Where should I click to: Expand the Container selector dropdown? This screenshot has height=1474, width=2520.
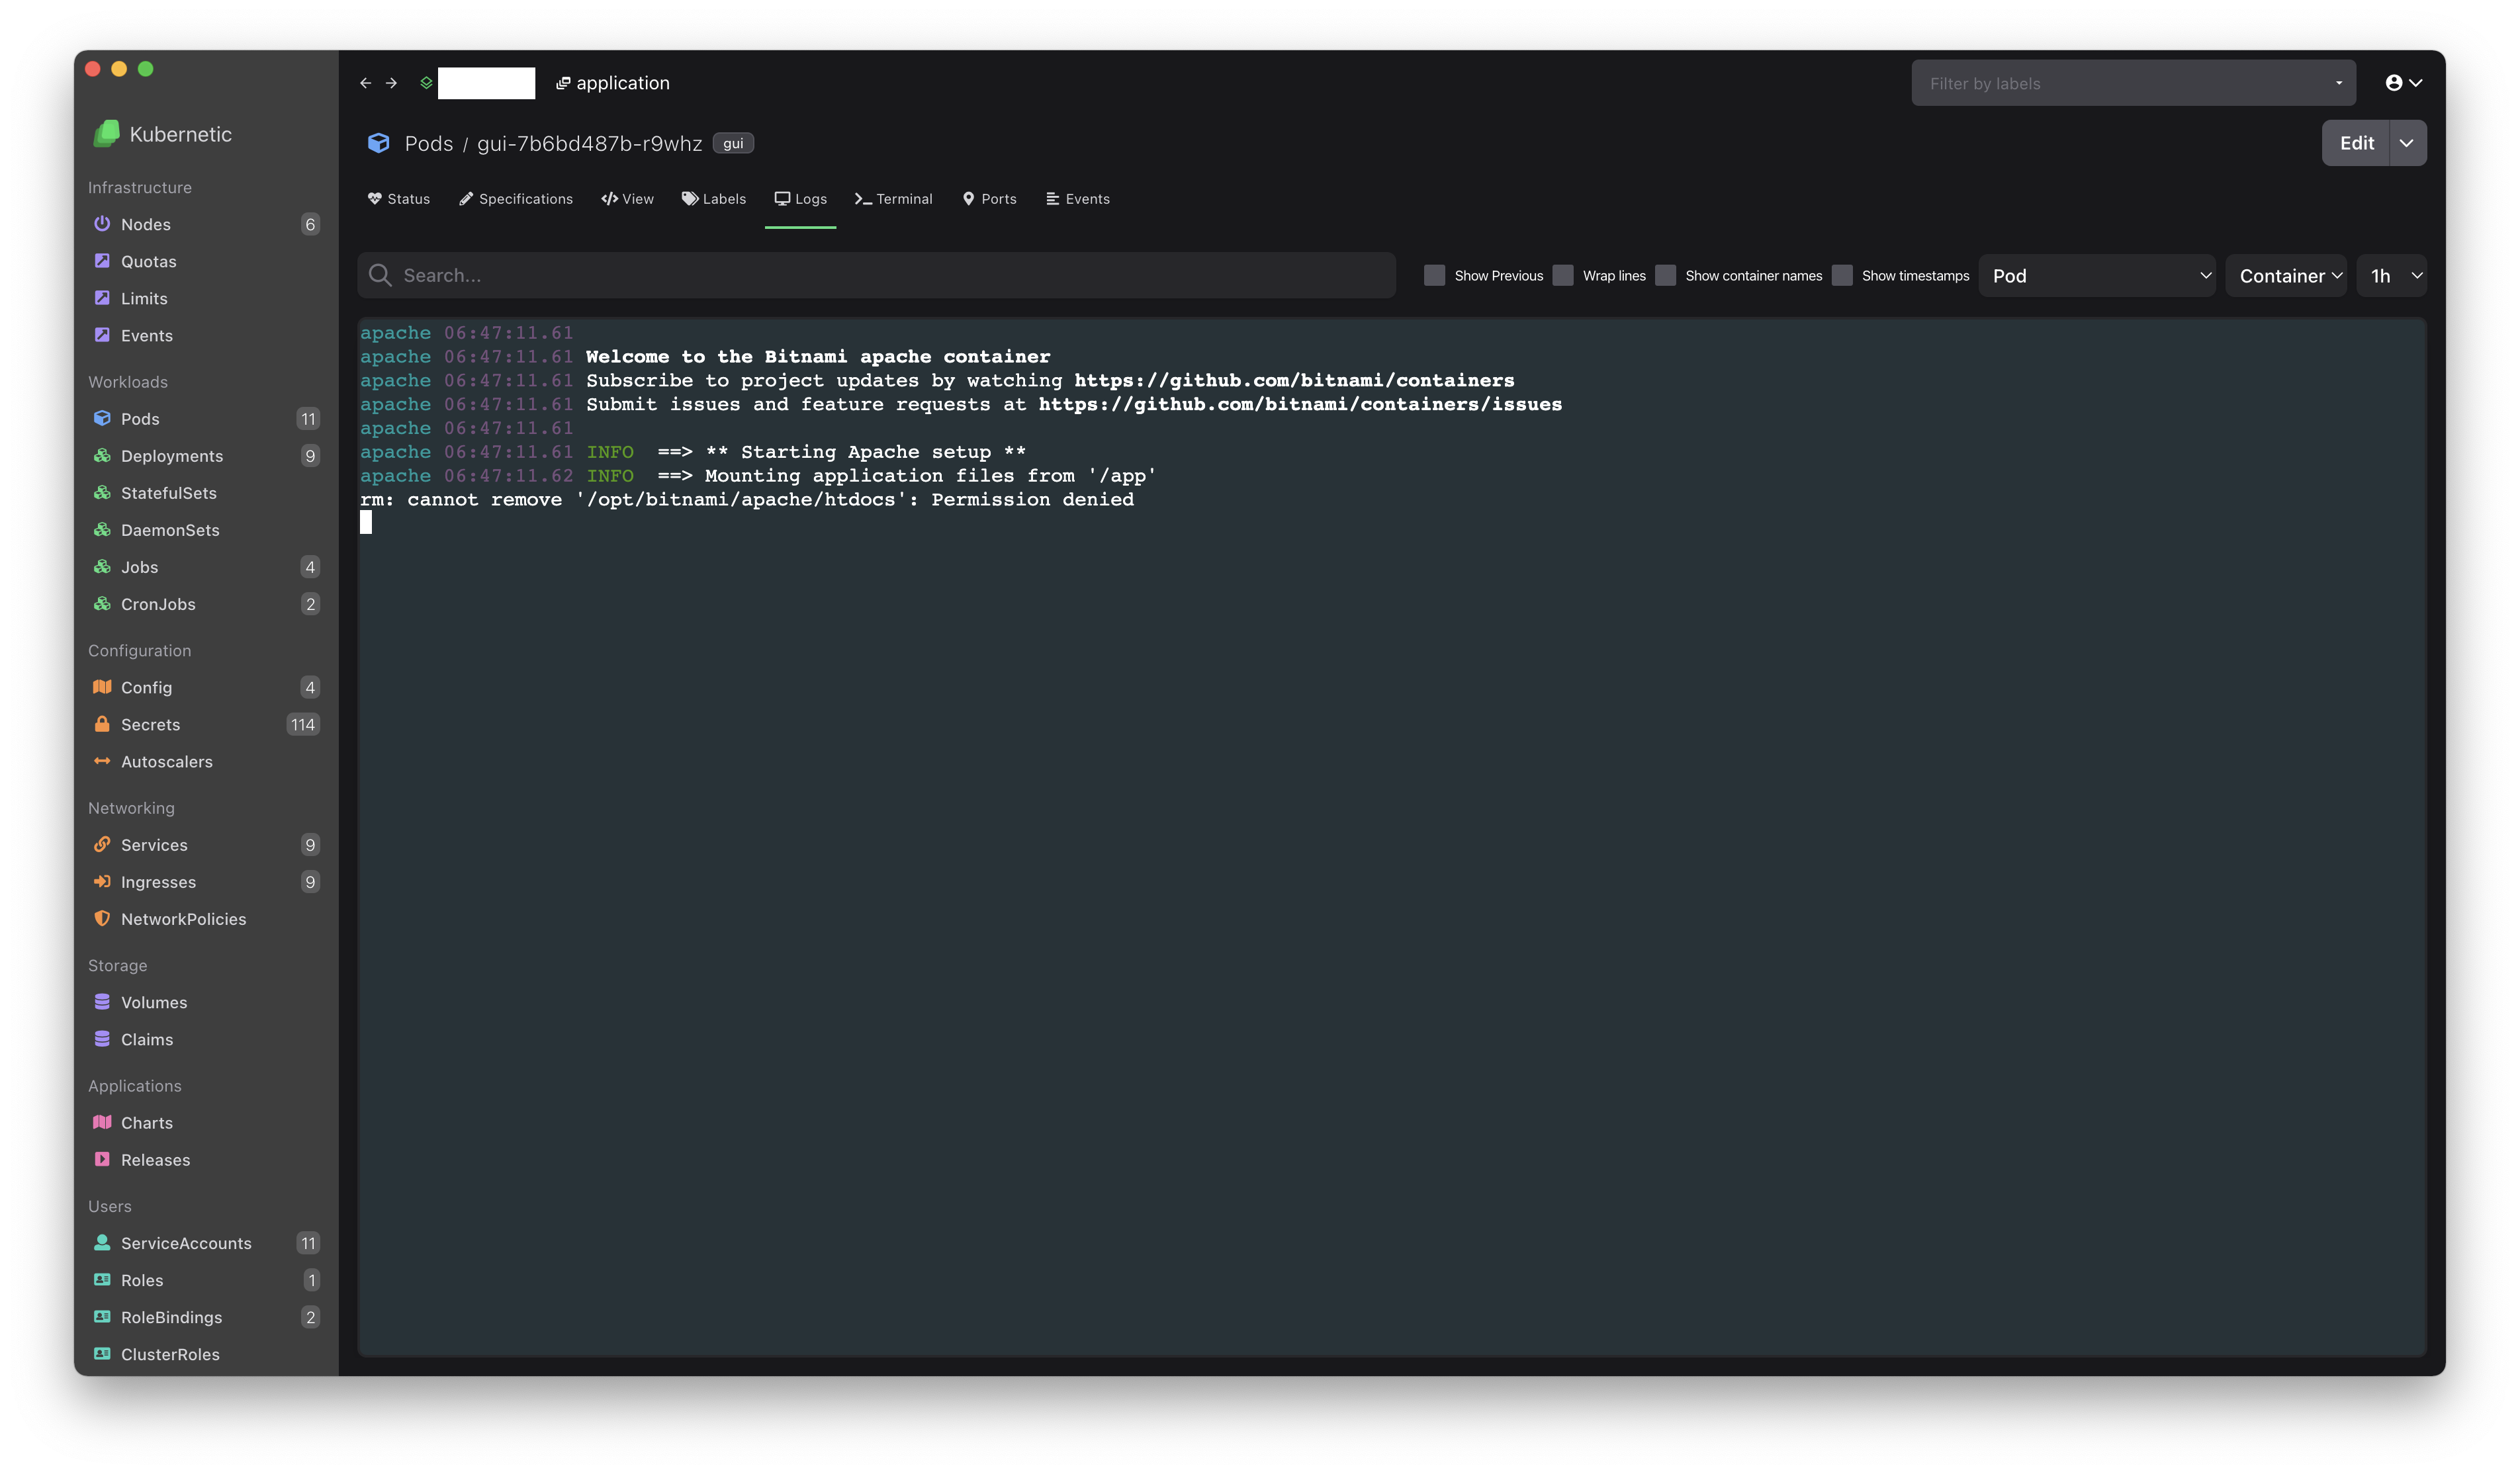point(2287,275)
